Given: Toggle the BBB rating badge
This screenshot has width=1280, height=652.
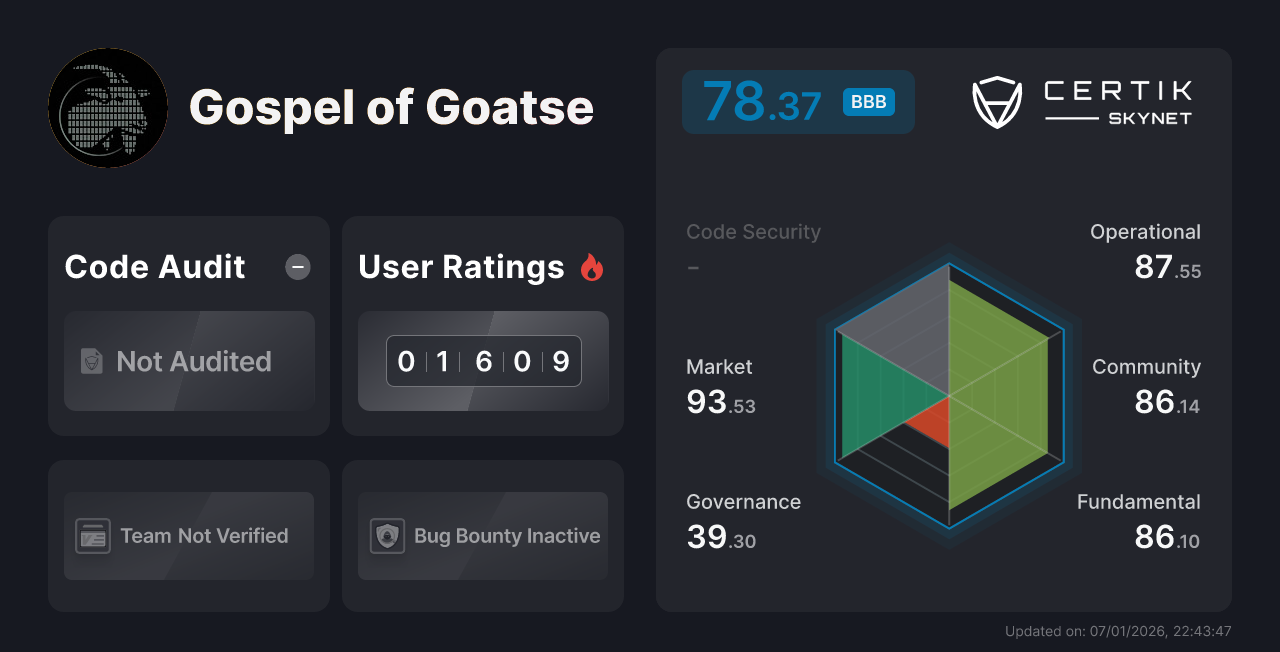Looking at the screenshot, I should click(x=868, y=101).
